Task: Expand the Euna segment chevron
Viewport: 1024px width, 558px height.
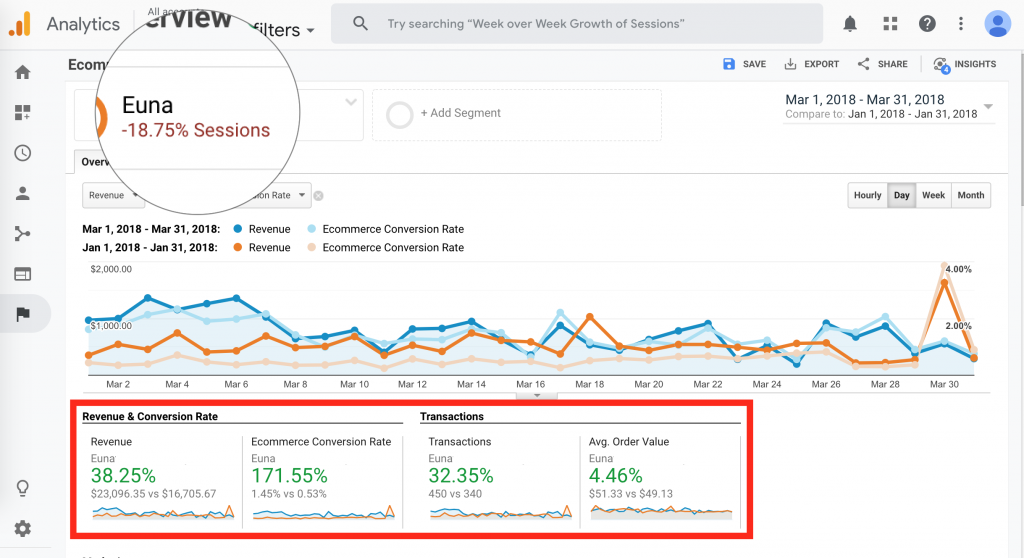Action: [351, 102]
